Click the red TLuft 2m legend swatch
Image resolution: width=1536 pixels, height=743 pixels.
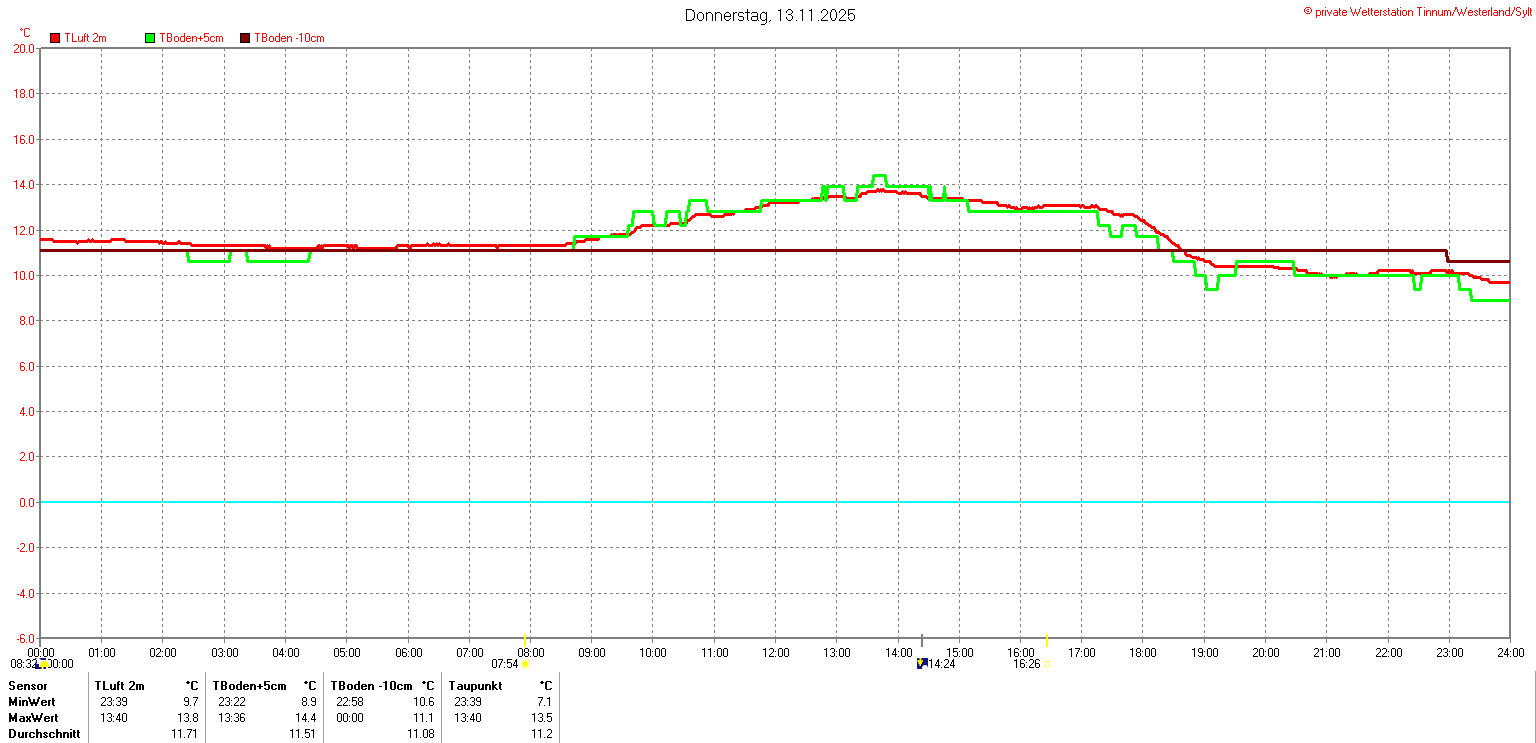pyautogui.click(x=55, y=38)
